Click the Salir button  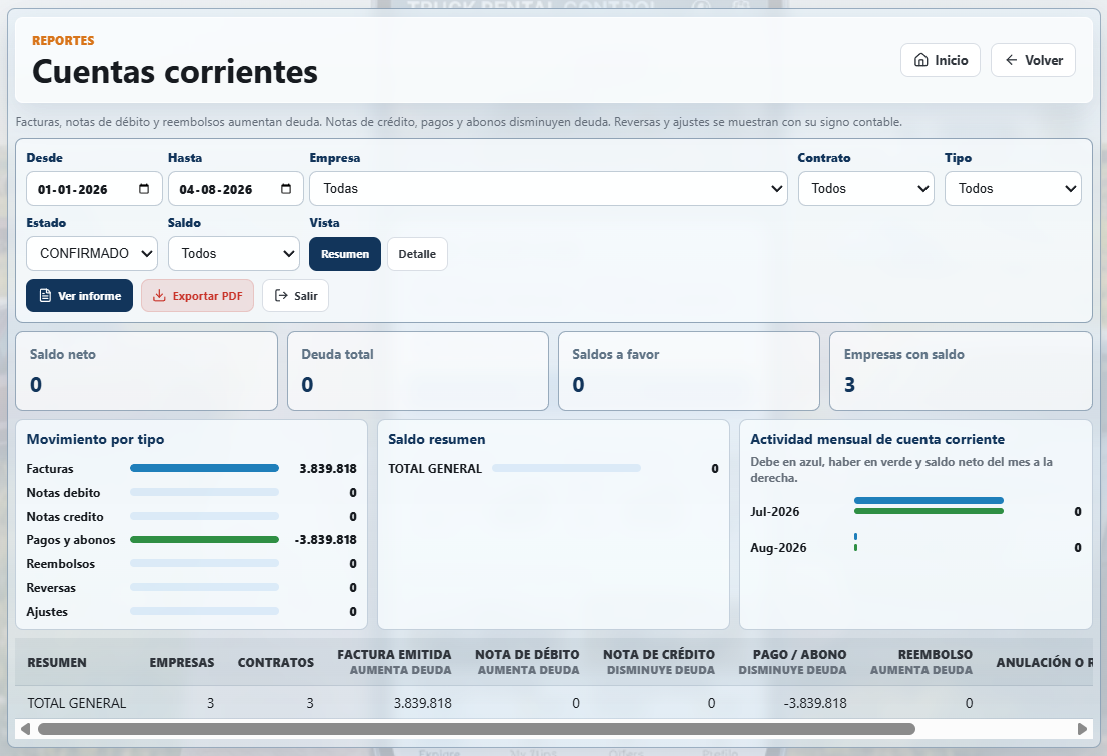click(295, 296)
